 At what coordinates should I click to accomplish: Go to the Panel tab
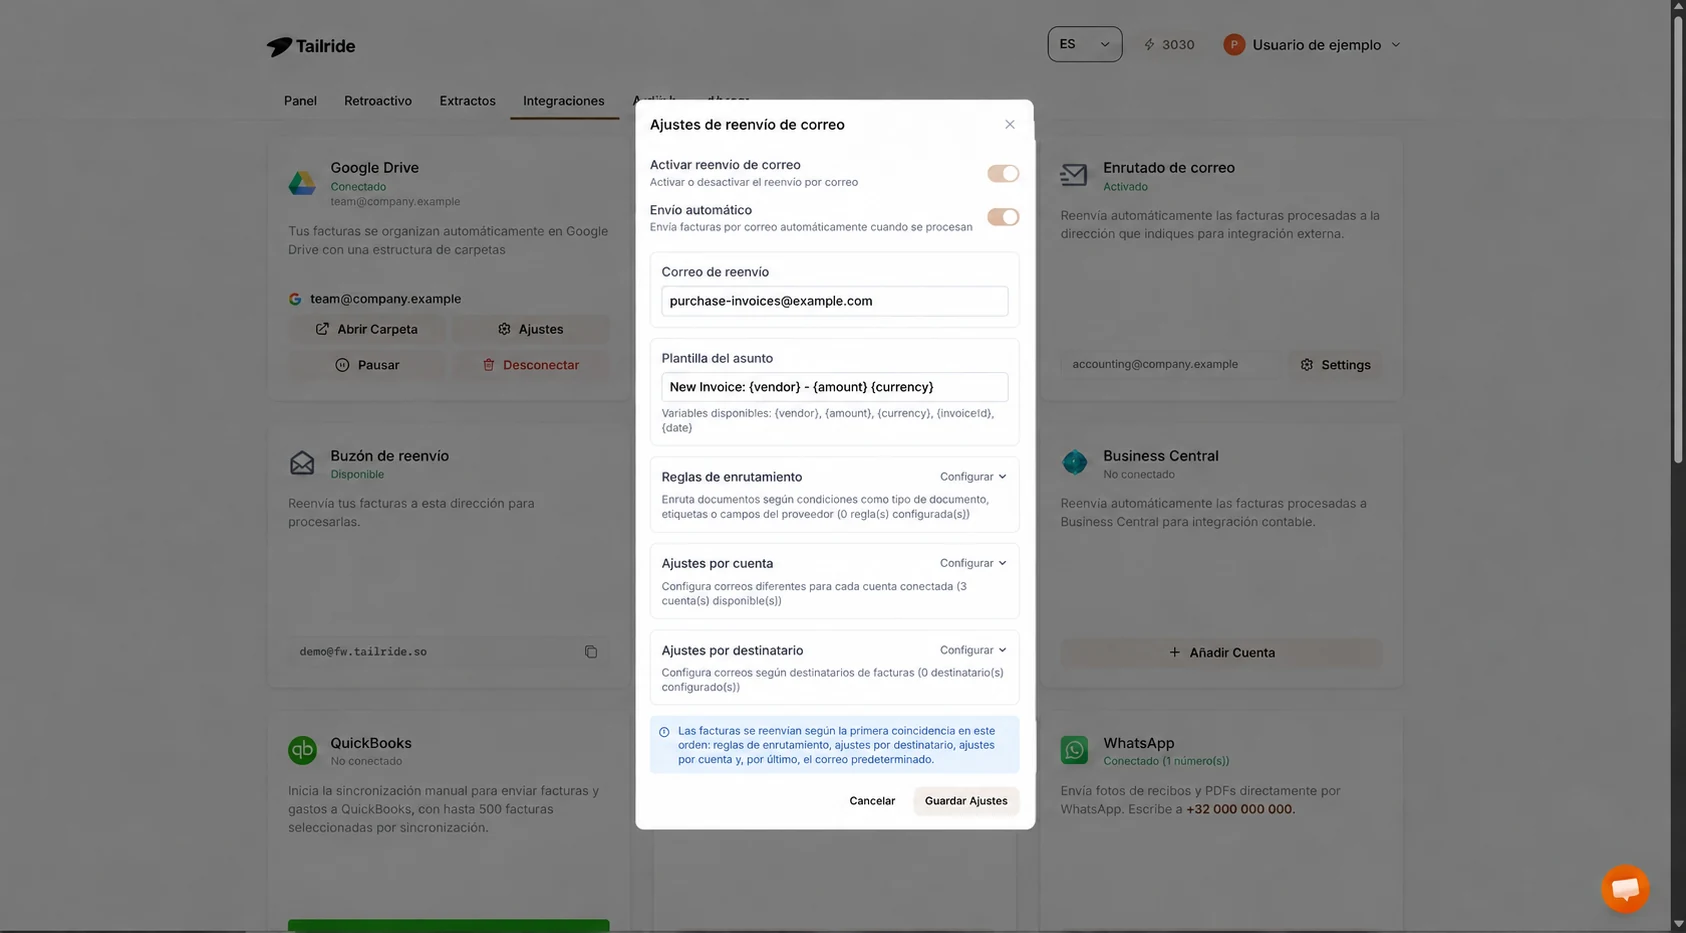[x=300, y=101]
